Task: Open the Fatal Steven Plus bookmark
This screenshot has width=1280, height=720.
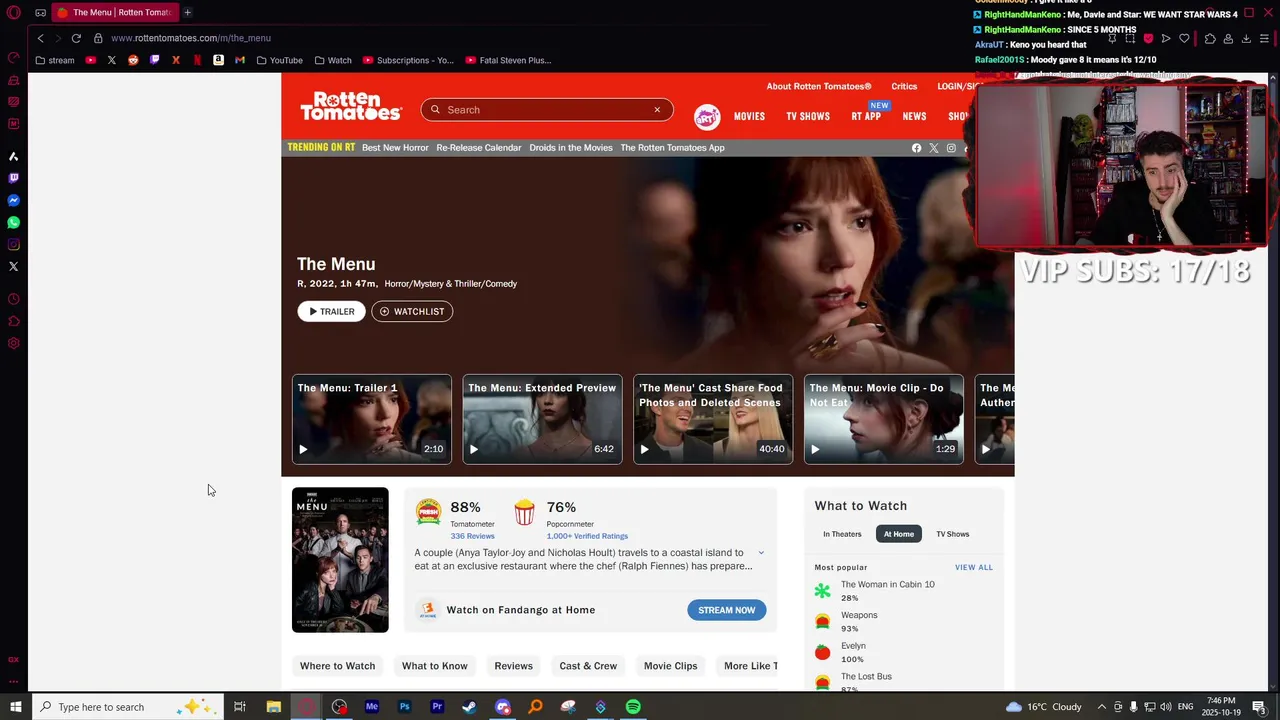Action: [508, 60]
